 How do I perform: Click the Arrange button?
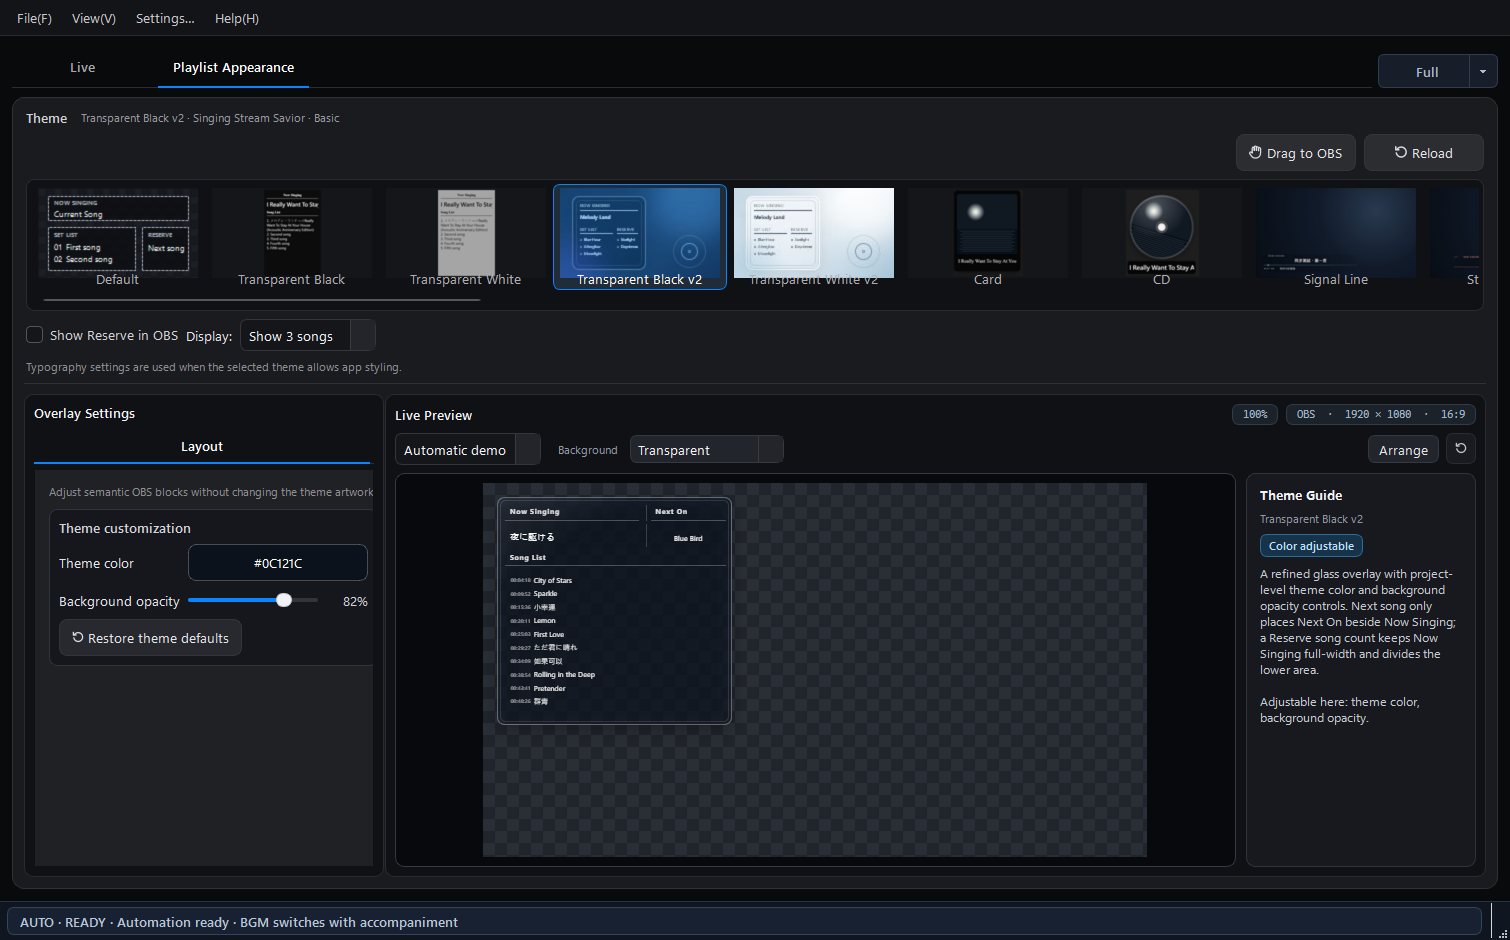click(1403, 450)
